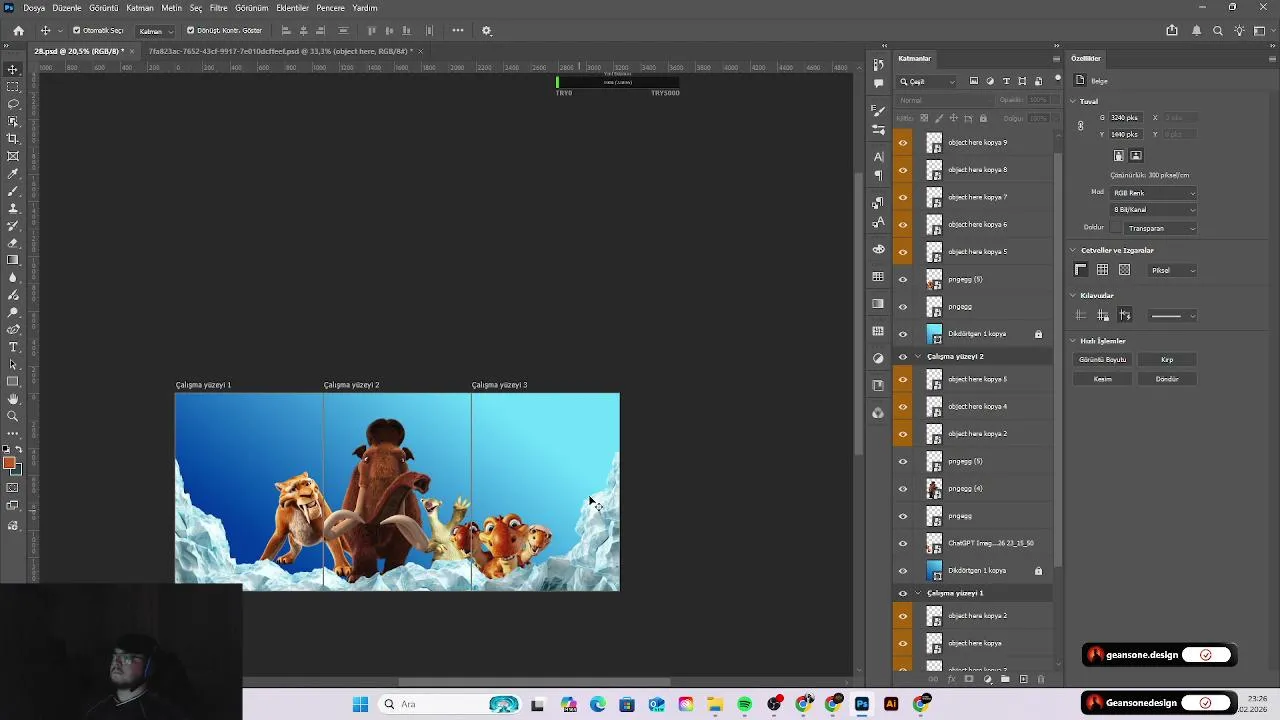The height and width of the screenshot is (720, 1280).
Task: Select the Move tool in the toolbar
Action: (x=13, y=69)
